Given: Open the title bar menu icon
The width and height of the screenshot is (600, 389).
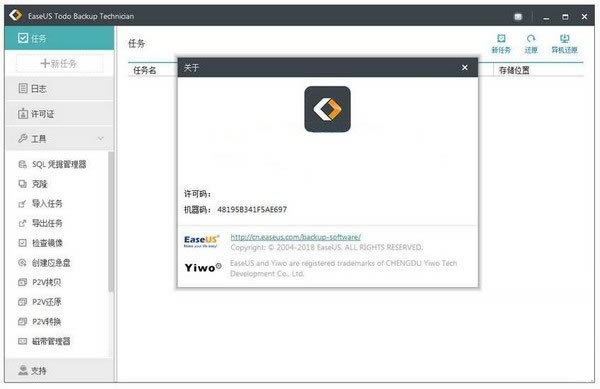Looking at the screenshot, I should [x=518, y=16].
